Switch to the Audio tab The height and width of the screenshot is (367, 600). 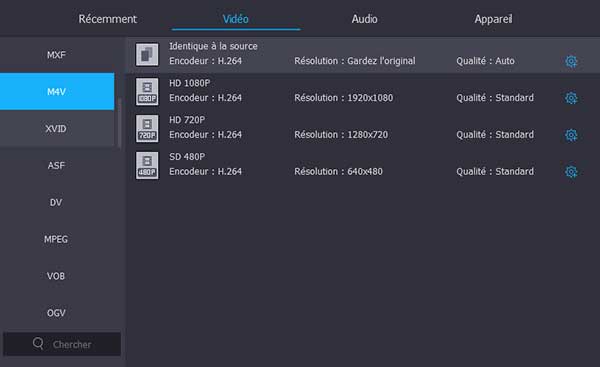(x=364, y=19)
